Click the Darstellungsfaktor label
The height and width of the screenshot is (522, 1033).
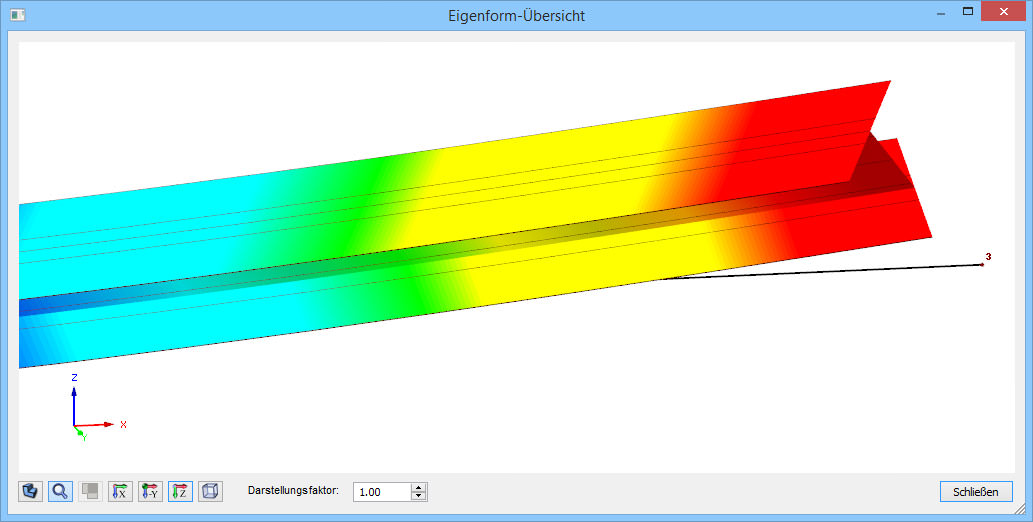click(293, 490)
